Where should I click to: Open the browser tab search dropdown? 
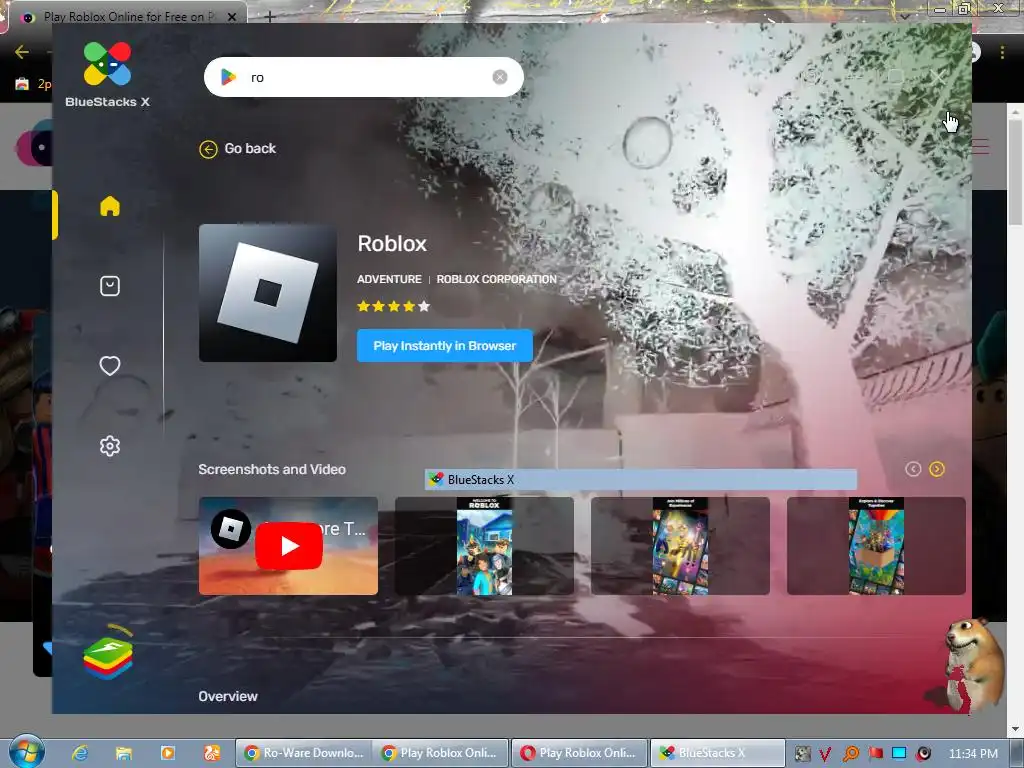[904, 16]
